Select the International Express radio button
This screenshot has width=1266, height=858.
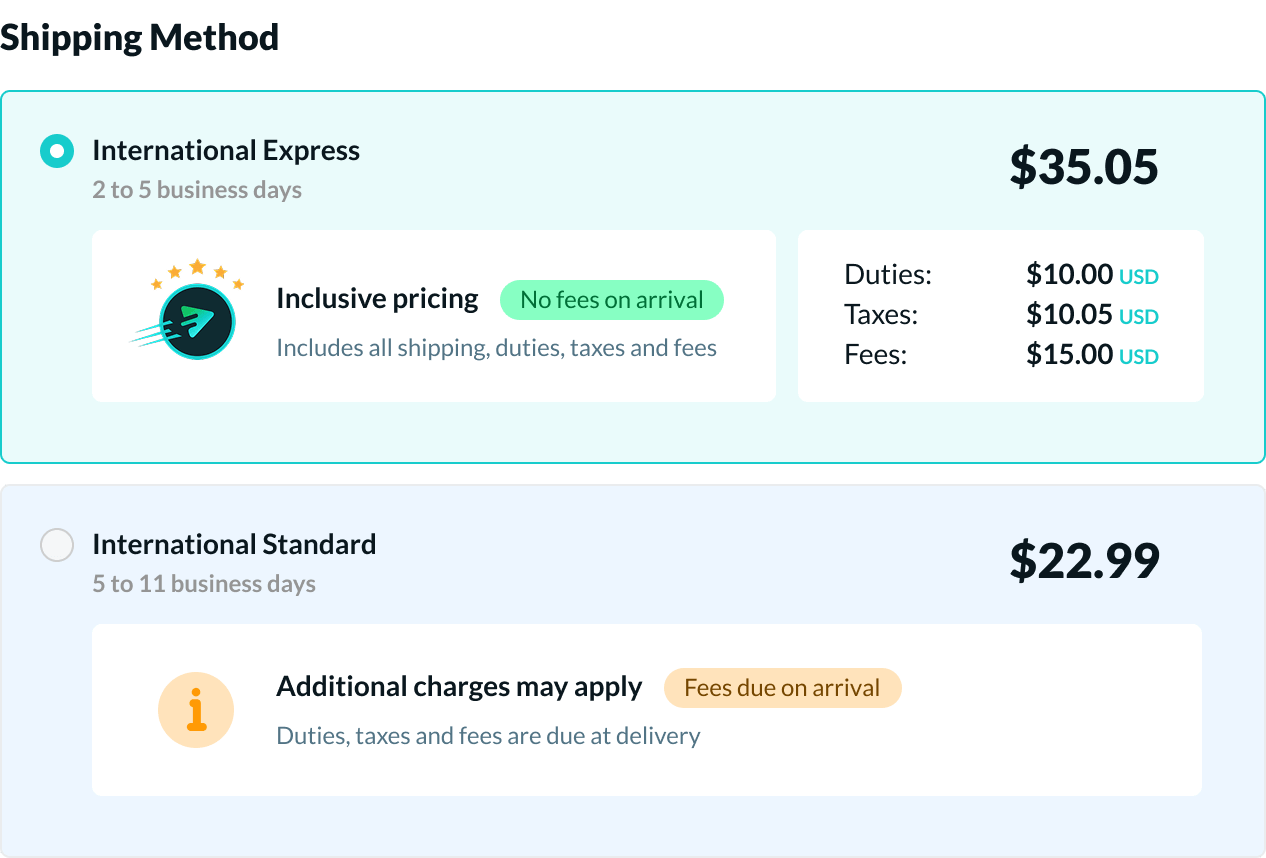(57, 151)
